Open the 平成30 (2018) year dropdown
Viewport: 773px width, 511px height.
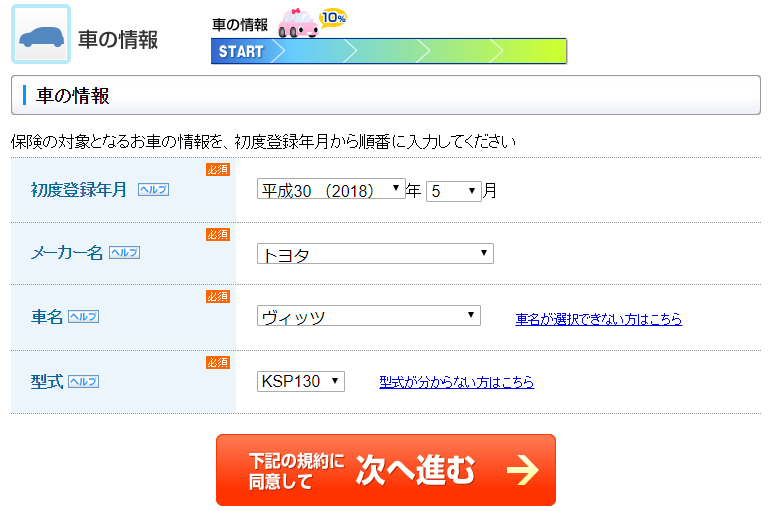tap(331, 189)
